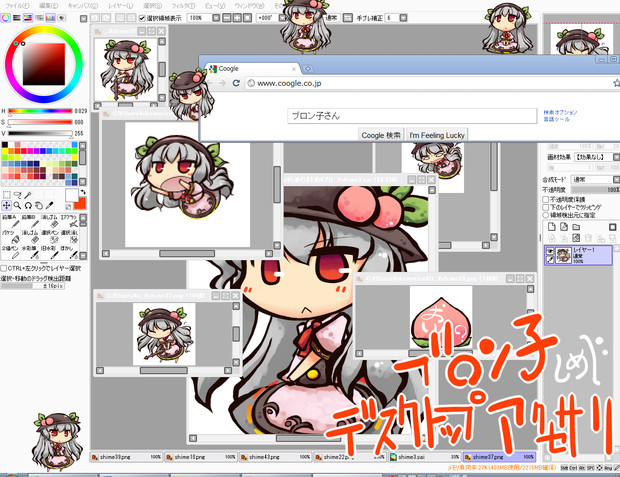Enable 不透明度保護 checkbox
The width and height of the screenshot is (620, 477).
point(546,199)
